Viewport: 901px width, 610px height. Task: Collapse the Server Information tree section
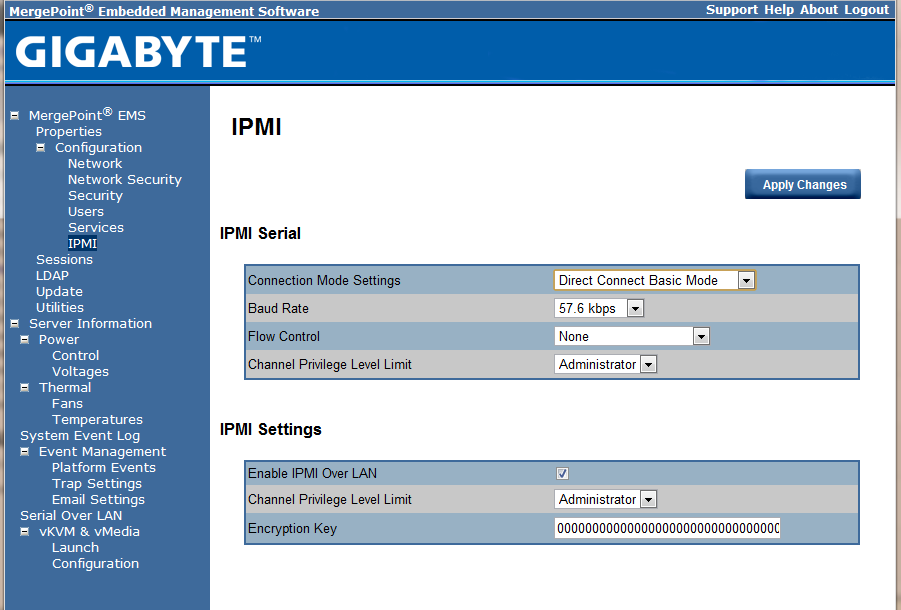click(15, 324)
